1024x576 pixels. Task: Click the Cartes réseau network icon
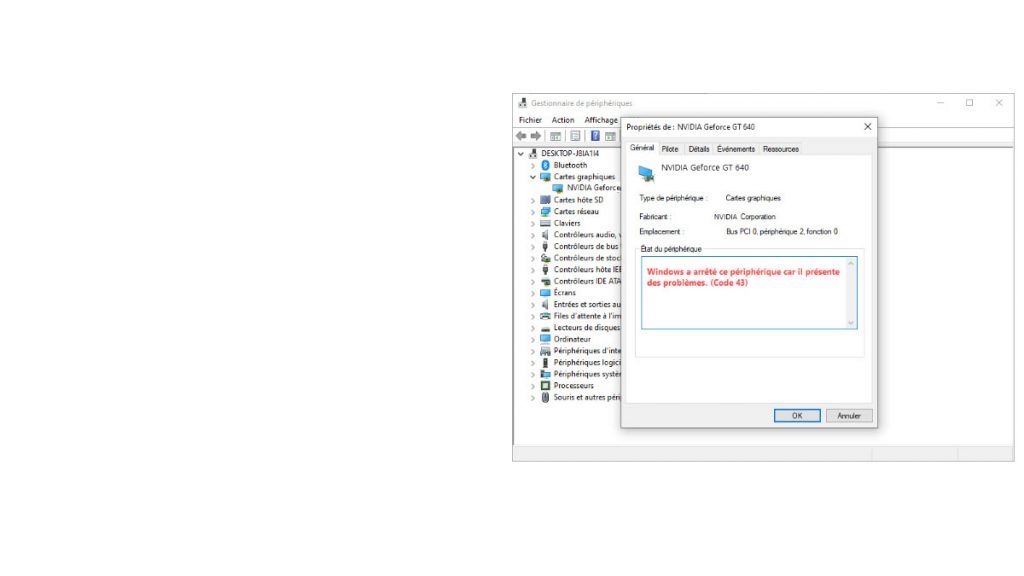tap(546, 211)
